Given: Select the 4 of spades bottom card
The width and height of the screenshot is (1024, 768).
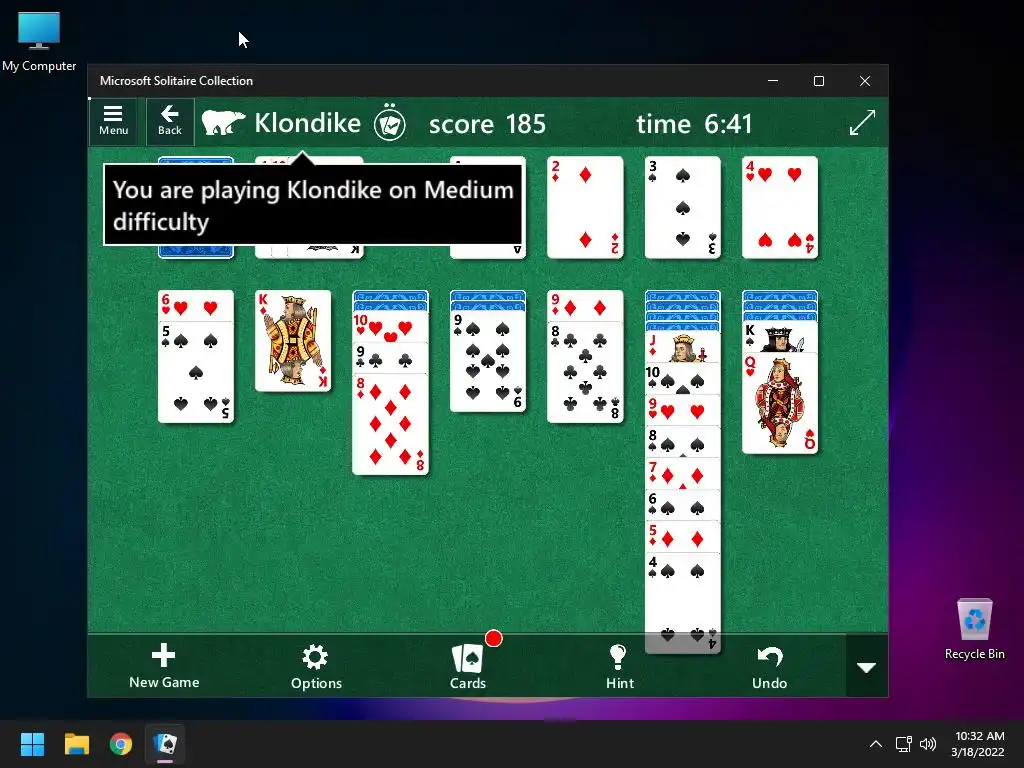Looking at the screenshot, I should (x=682, y=603).
